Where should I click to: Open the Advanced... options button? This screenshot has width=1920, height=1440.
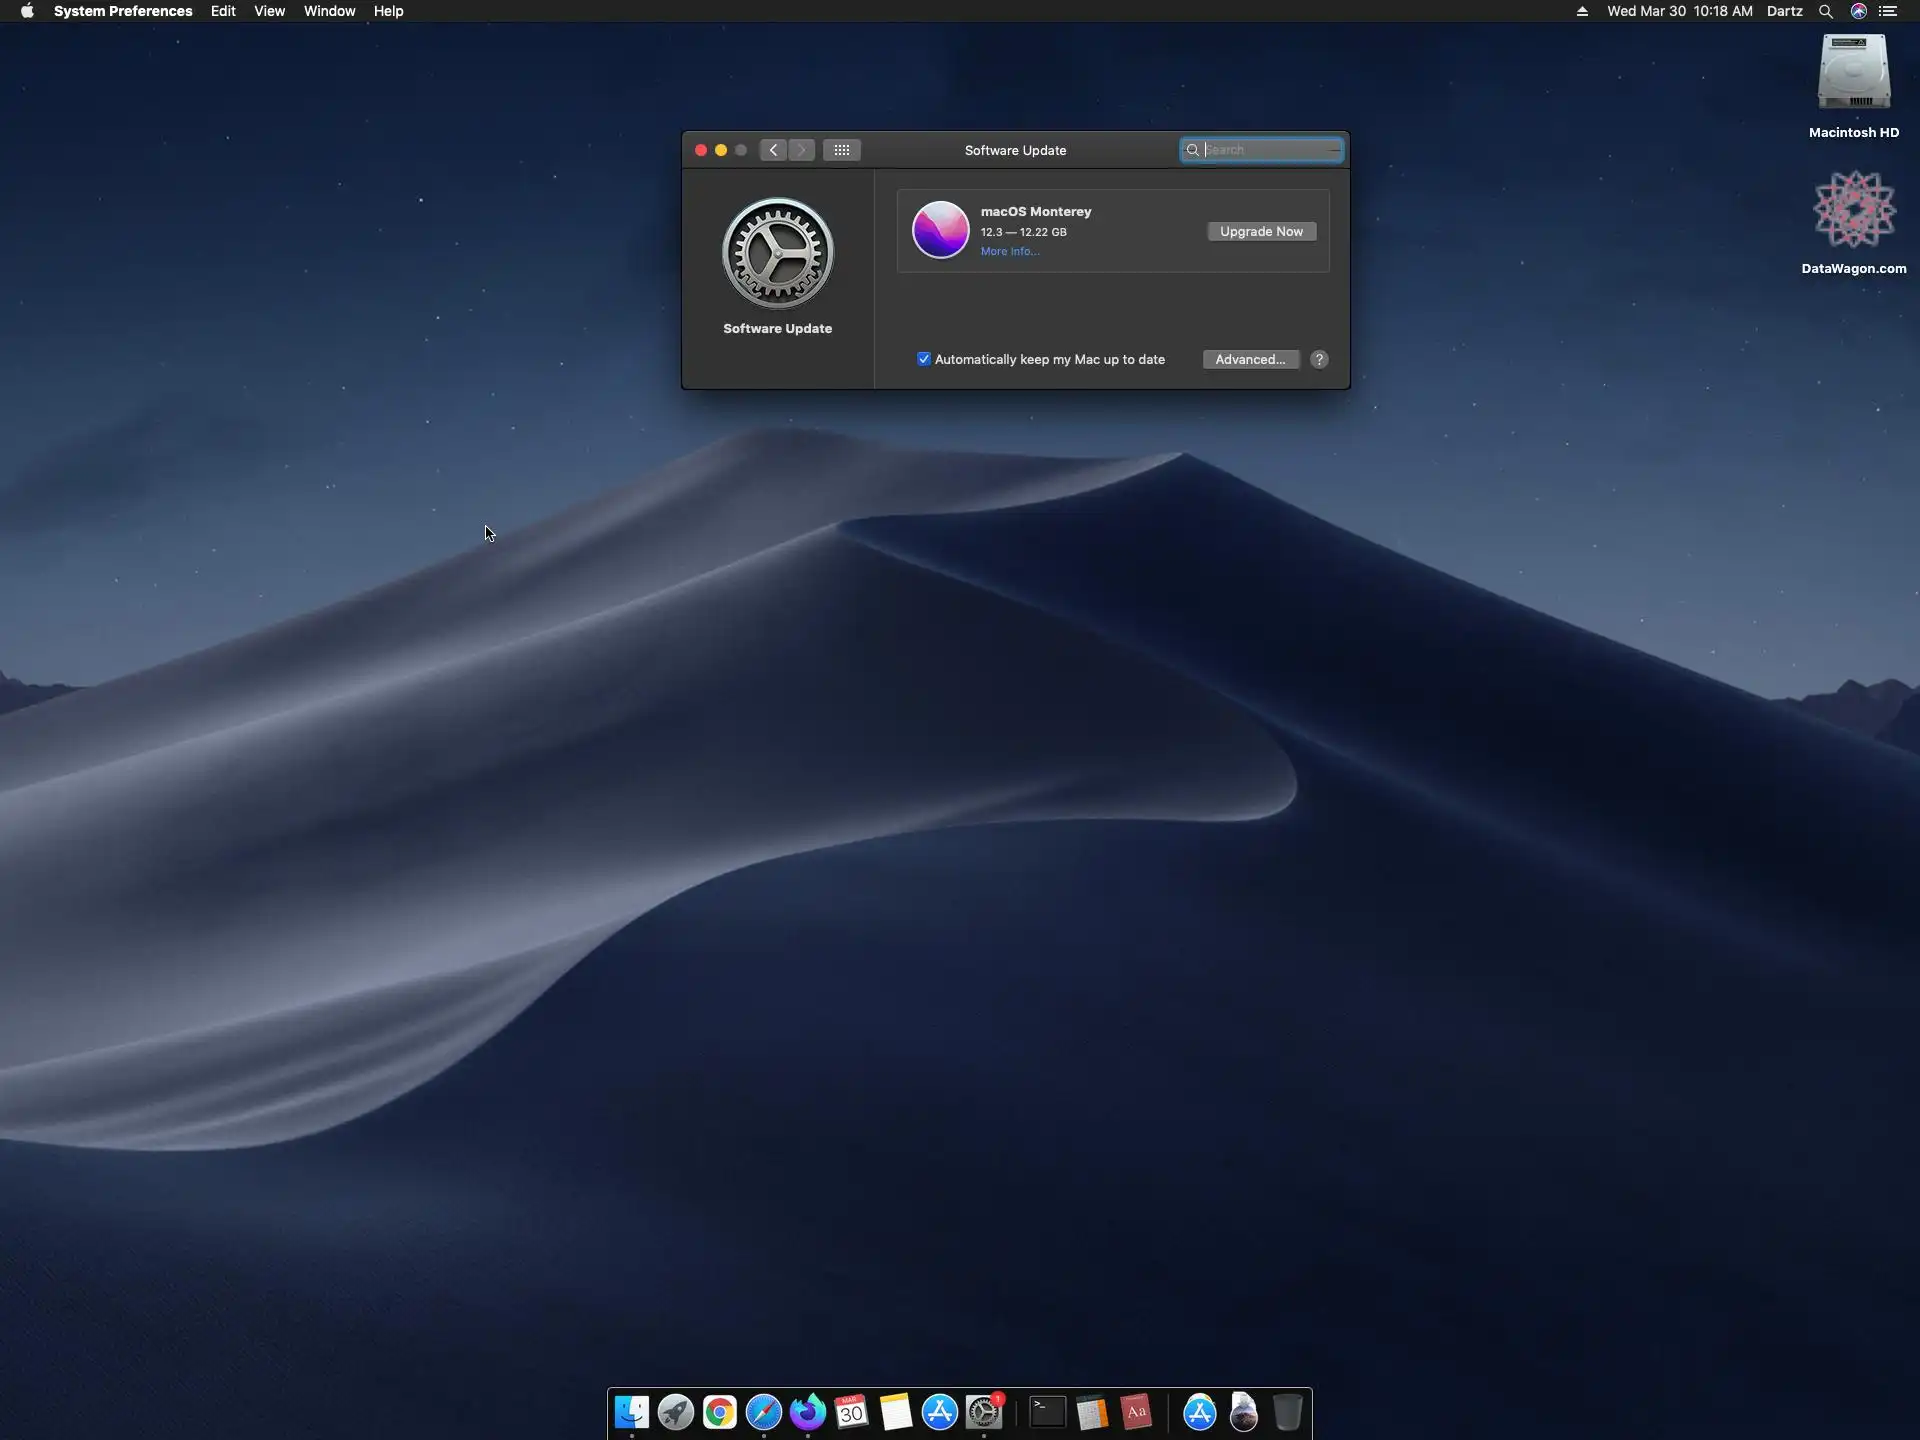(1250, 359)
